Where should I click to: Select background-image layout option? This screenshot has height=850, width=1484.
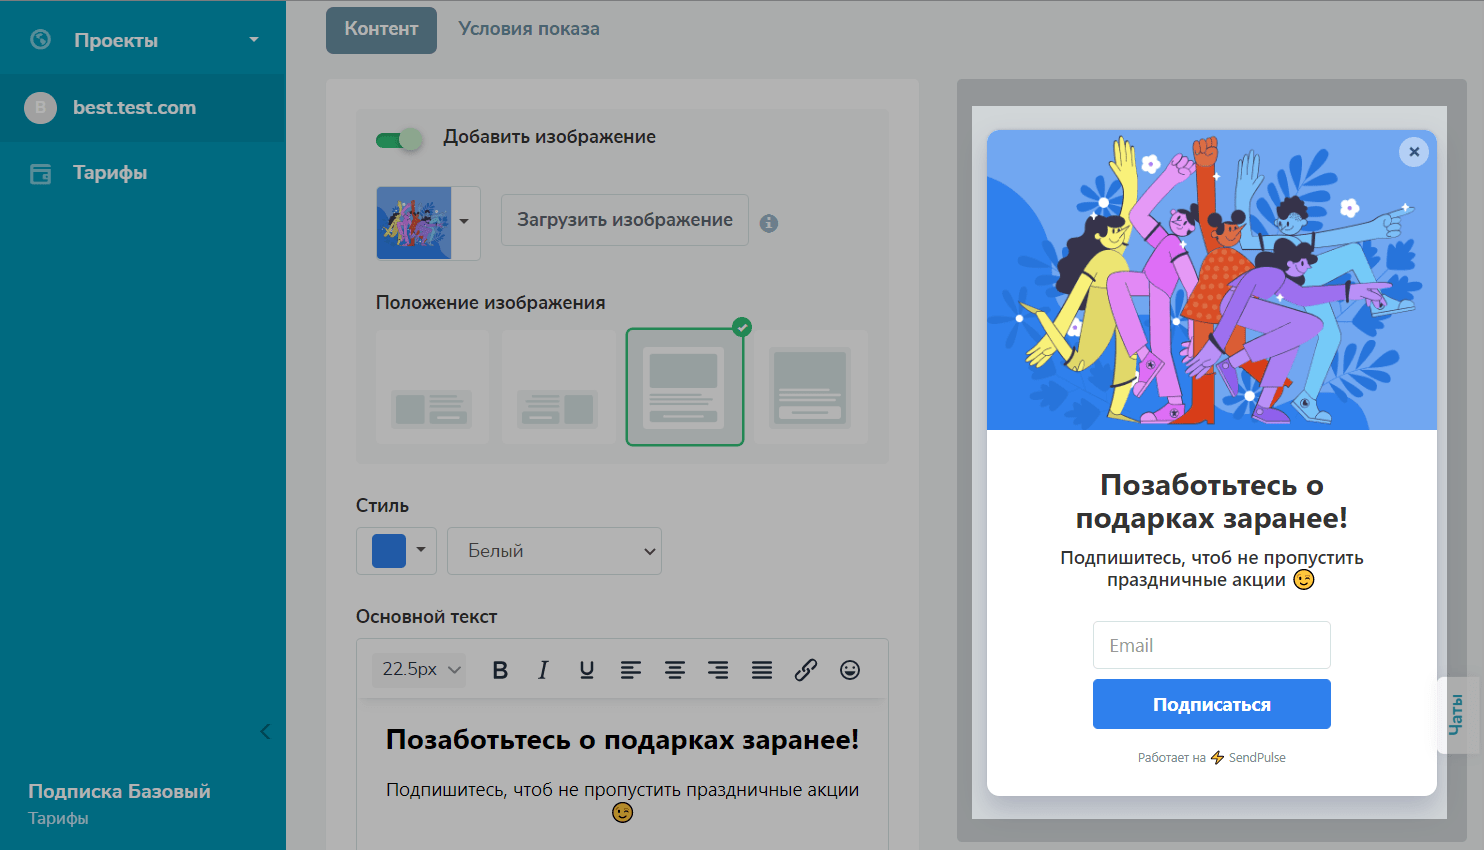click(x=810, y=387)
